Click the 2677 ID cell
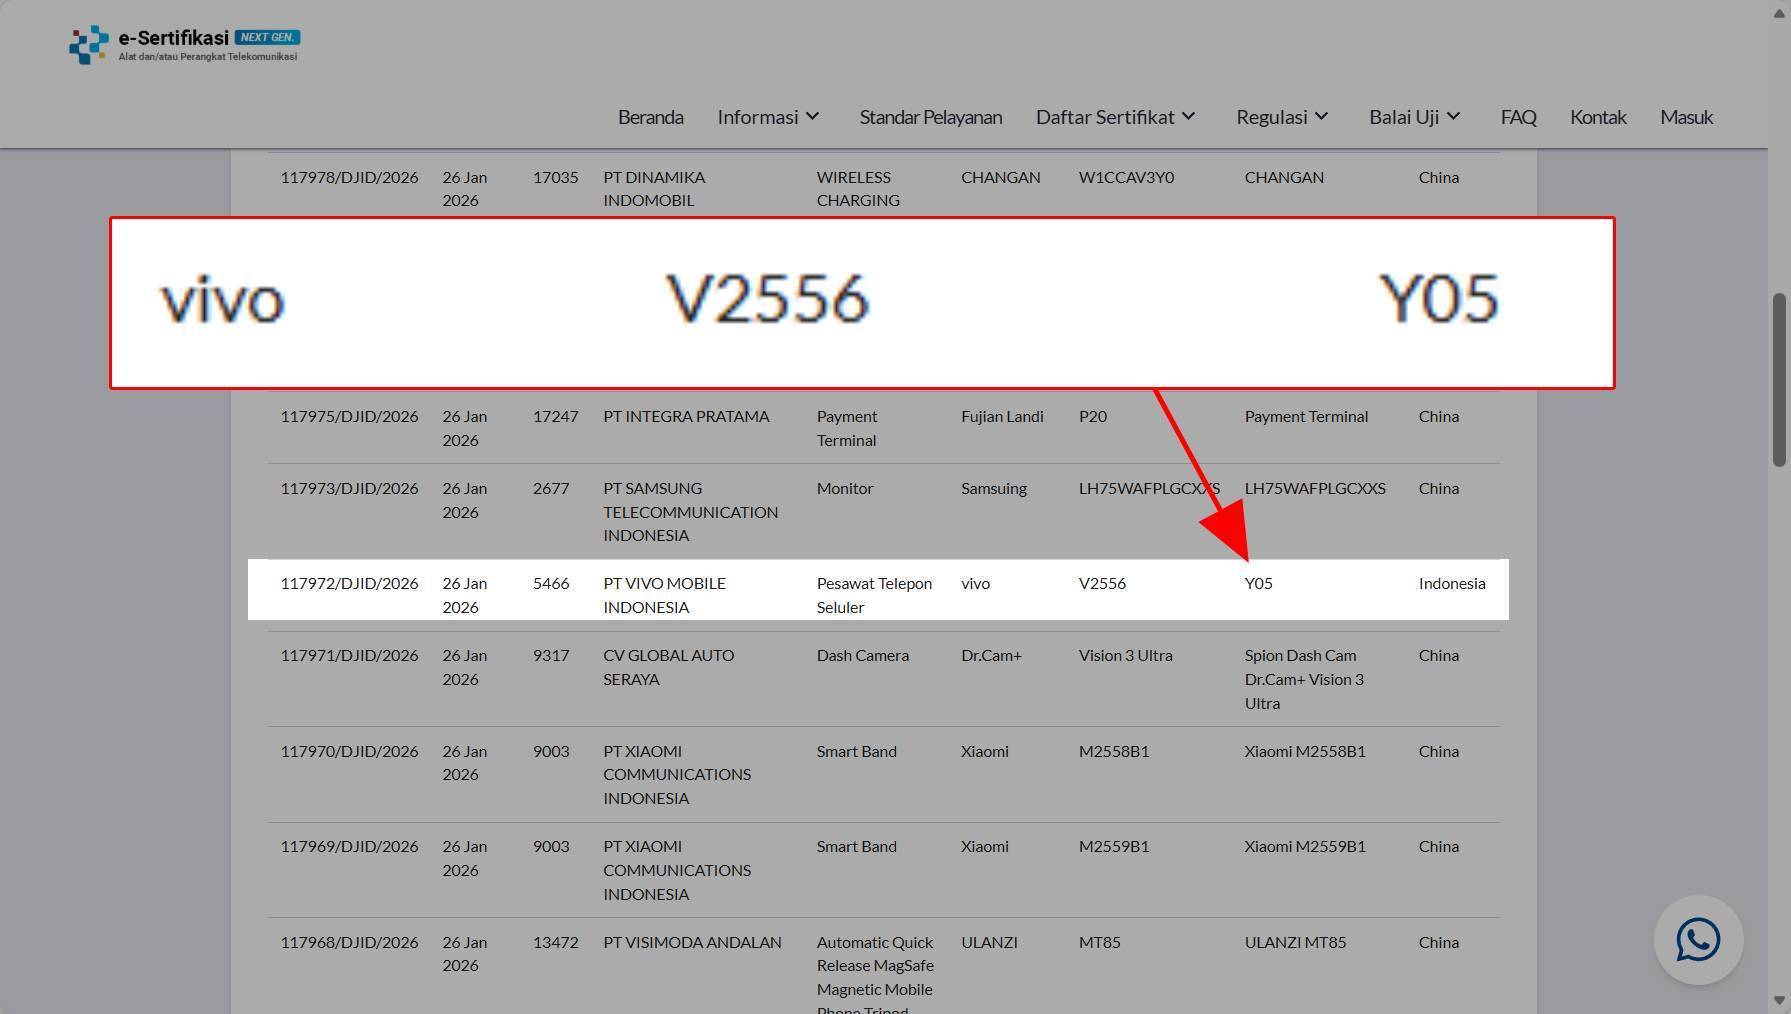The height and width of the screenshot is (1014, 1791). [x=551, y=488]
